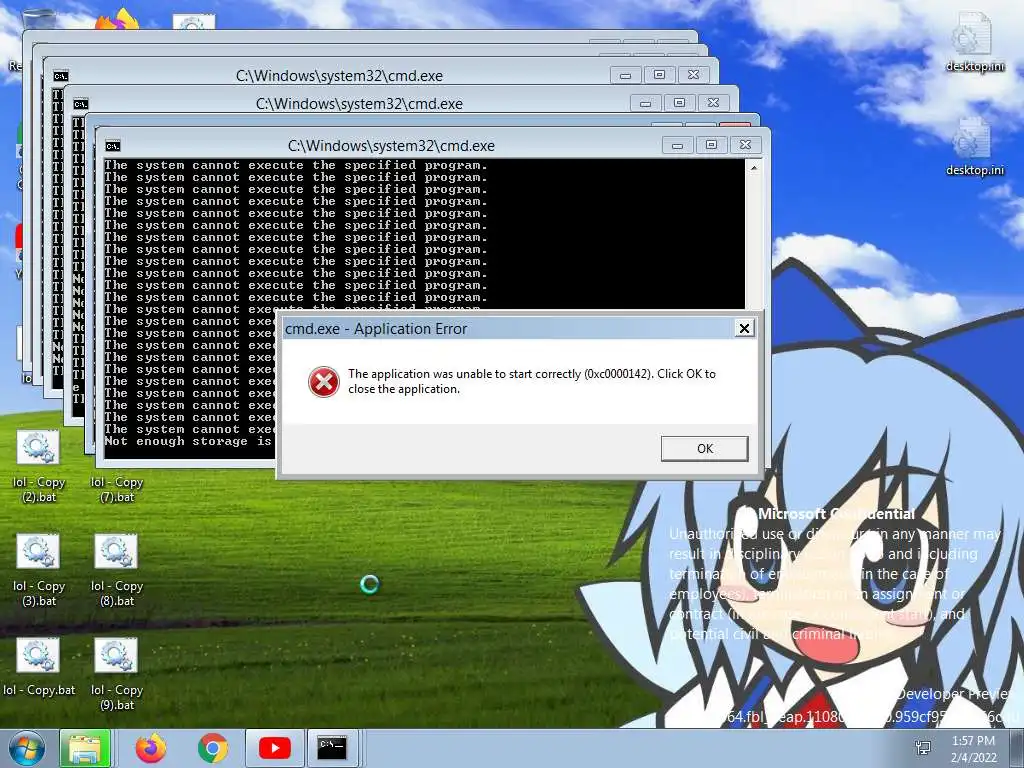
Task: Minimize the front cmd.exe window
Action: pos(677,145)
